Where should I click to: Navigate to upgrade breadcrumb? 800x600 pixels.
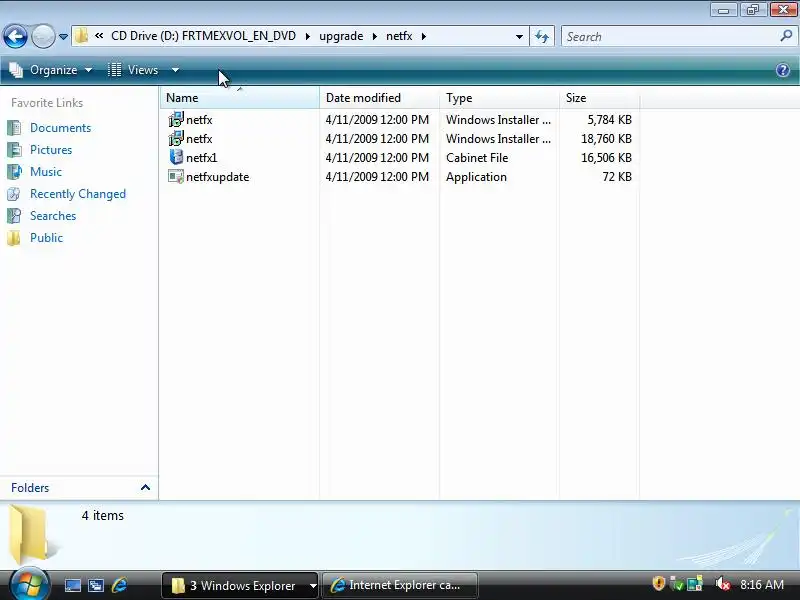pyautogui.click(x=341, y=36)
